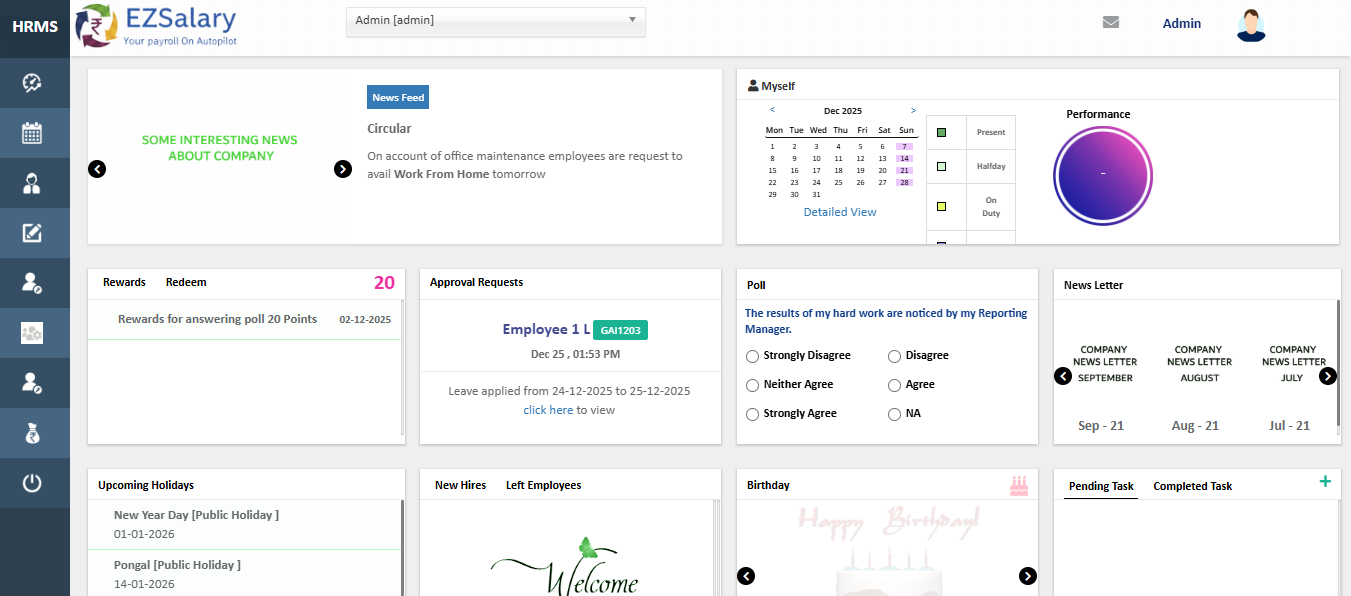
Task: Click the pencil edit sidebar icon
Action: (x=32, y=233)
